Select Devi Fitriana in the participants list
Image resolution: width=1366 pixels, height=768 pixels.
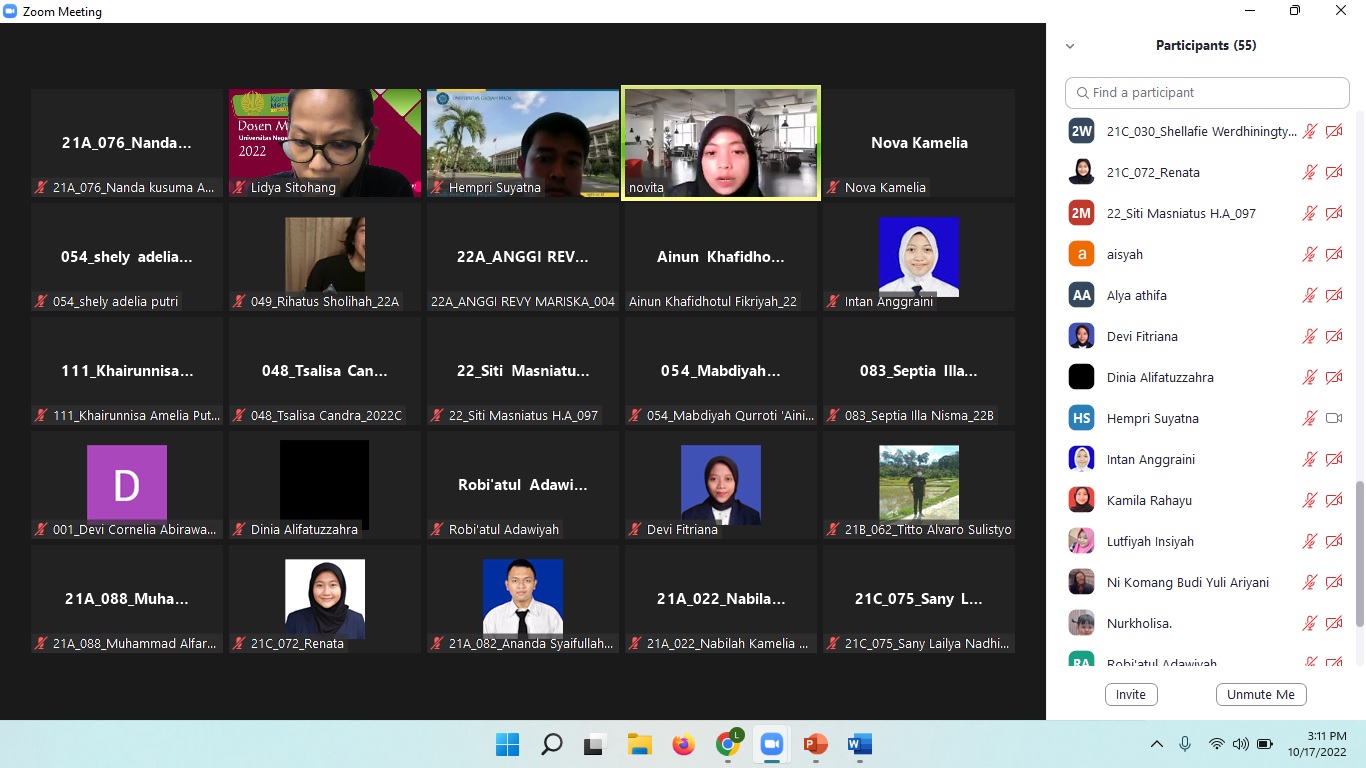point(1142,336)
